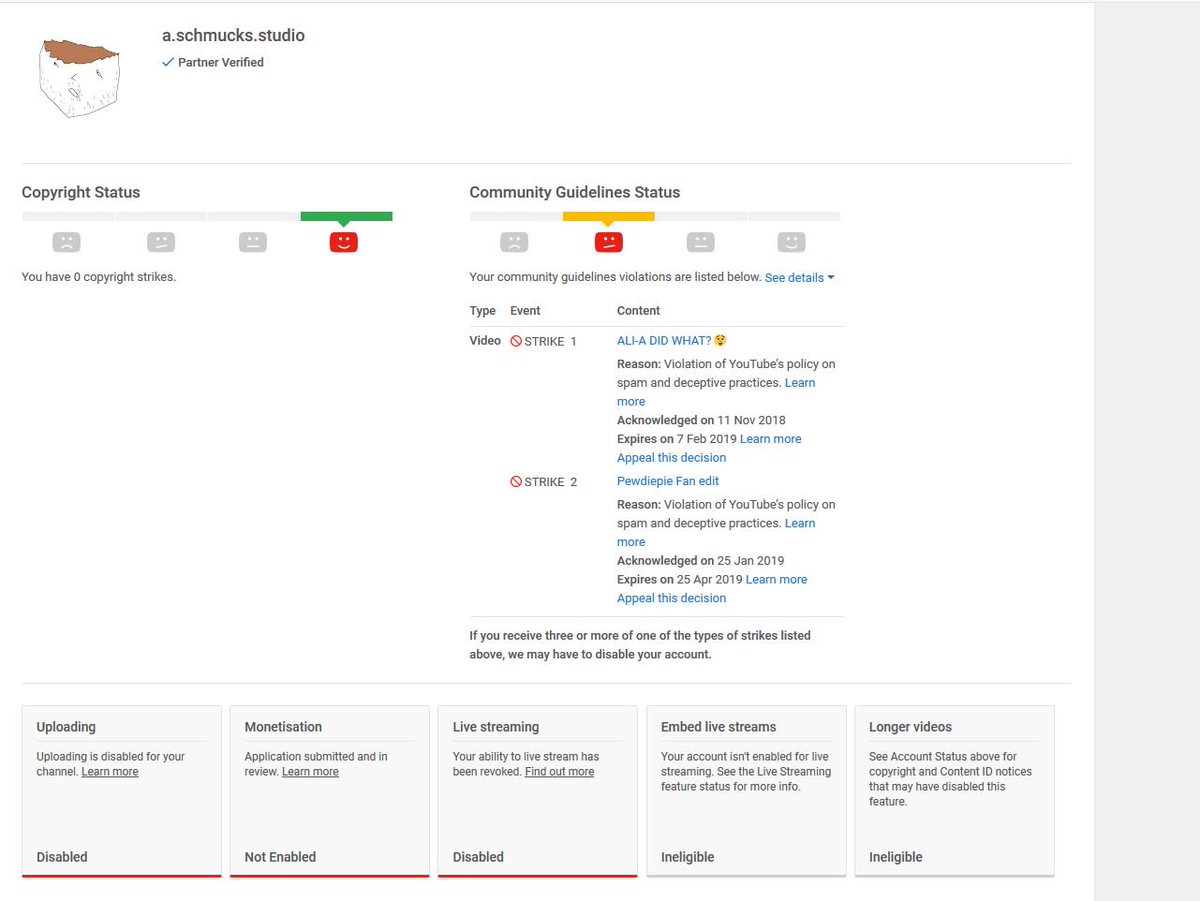The image size is (1200, 901).
Task: Click the Disabled status in Live streaming card
Action: (x=478, y=857)
